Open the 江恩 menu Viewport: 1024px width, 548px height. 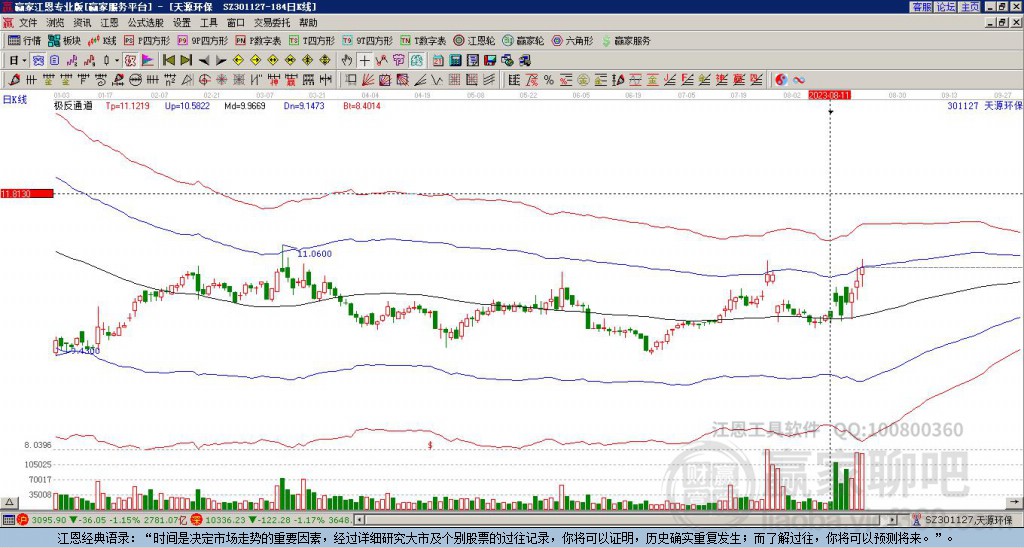coord(110,23)
